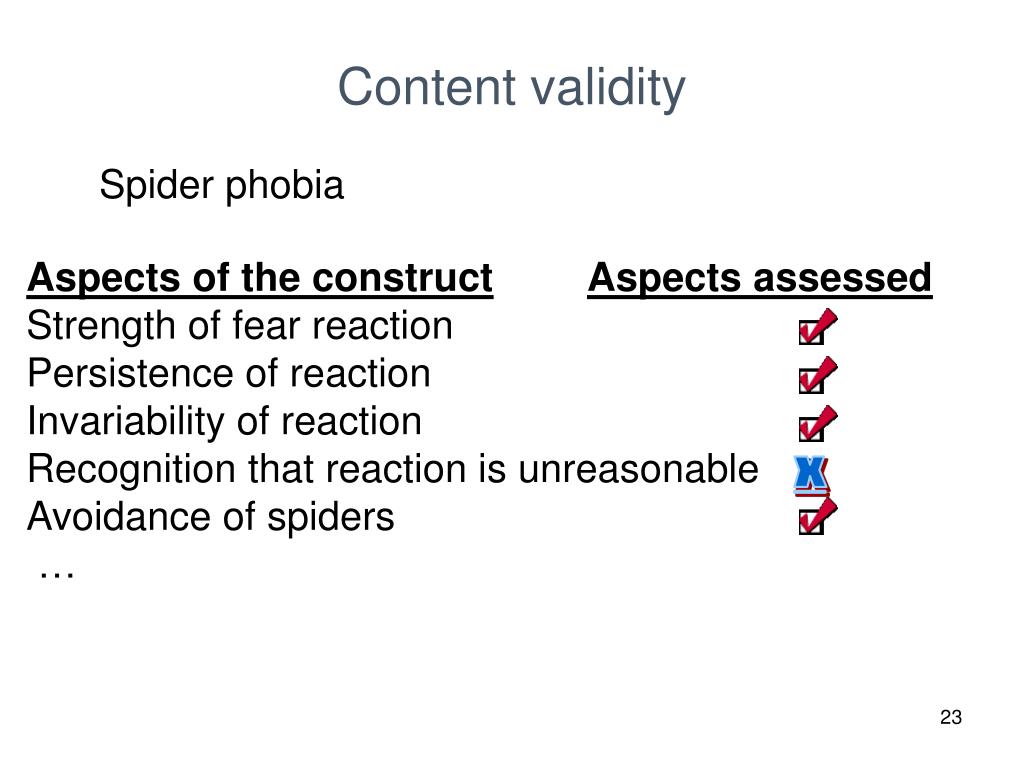Screen dimensions: 1024x768
Task: Click the word assessed in heading
Action: pyautogui.click(x=842, y=279)
